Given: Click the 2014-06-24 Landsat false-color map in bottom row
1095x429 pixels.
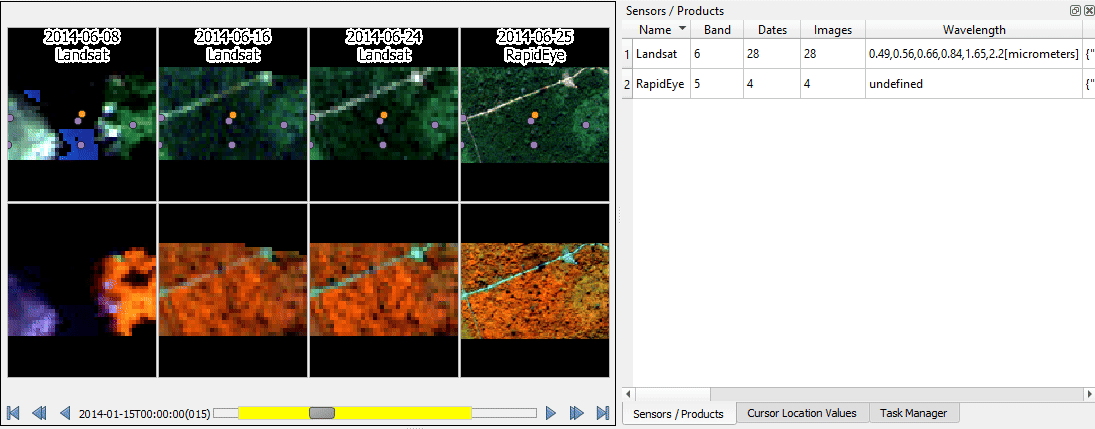Looking at the screenshot, I should pos(383,290).
